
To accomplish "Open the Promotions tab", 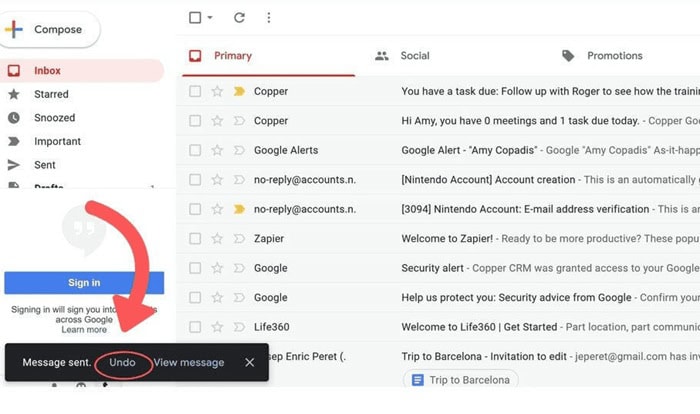I will click(x=613, y=56).
